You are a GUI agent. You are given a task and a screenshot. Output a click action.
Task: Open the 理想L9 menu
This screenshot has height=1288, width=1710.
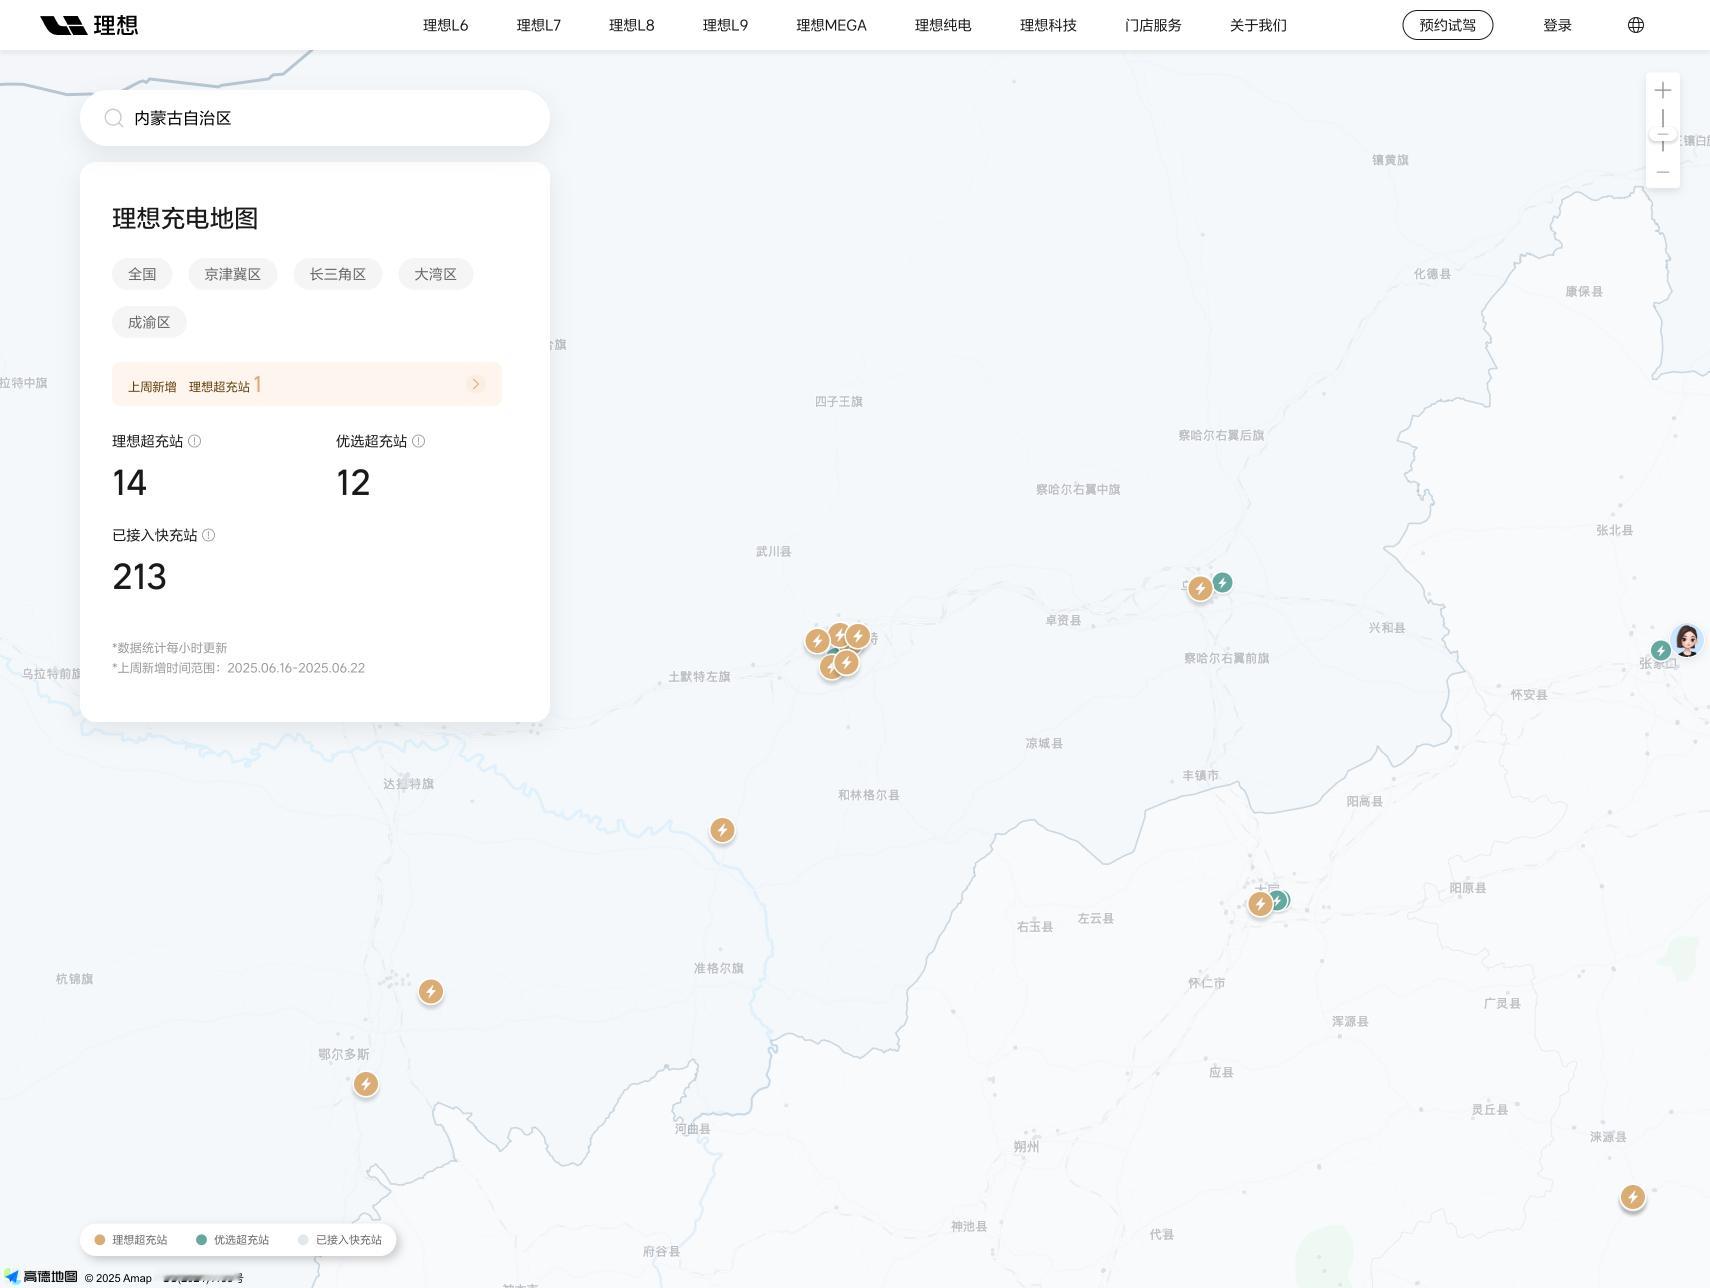click(725, 25)
